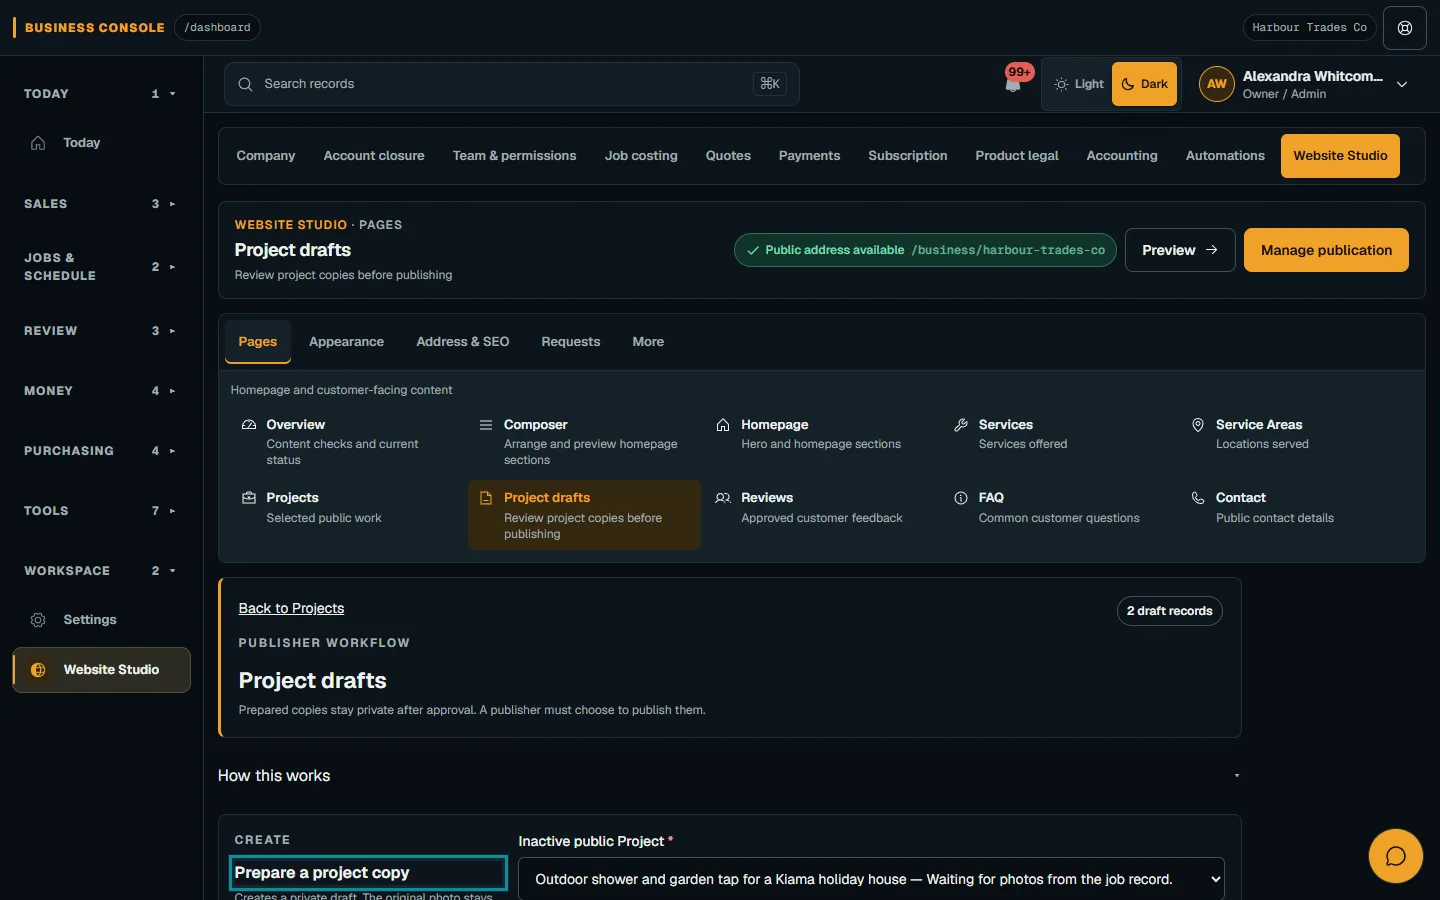Open the Team & permissions tab
Viewport: 1440px width, 900px height.
(x=514, y=156)
